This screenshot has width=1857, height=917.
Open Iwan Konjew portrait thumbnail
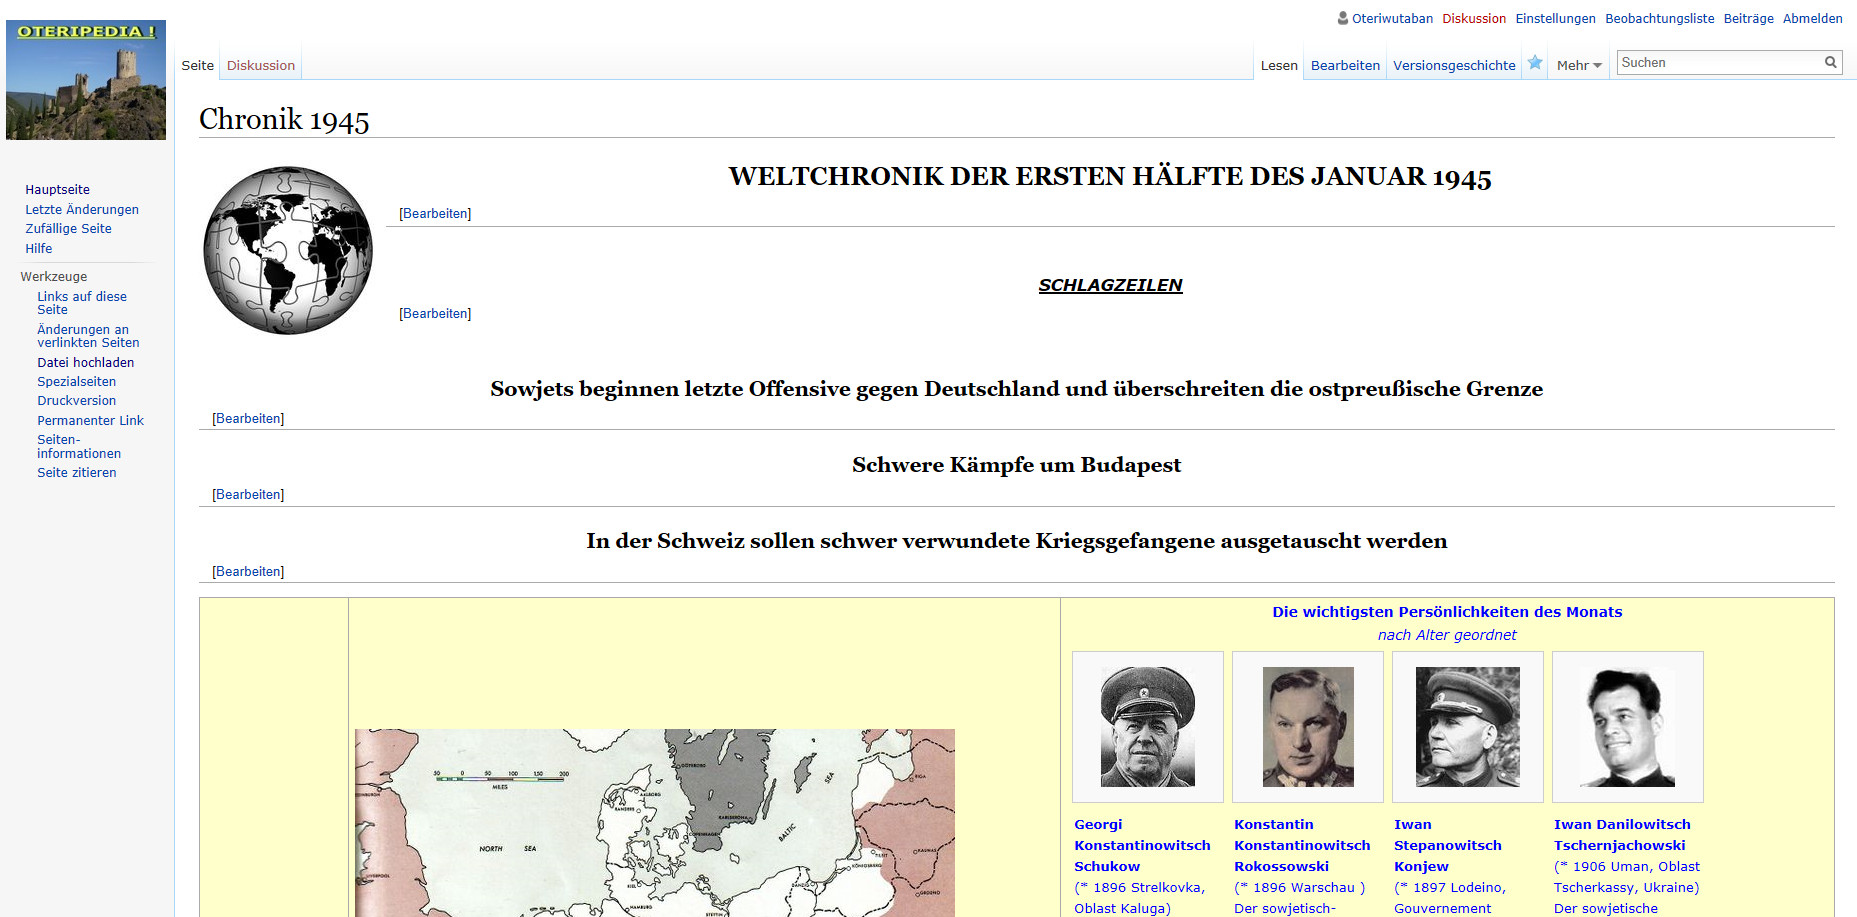click(1467, 727)
